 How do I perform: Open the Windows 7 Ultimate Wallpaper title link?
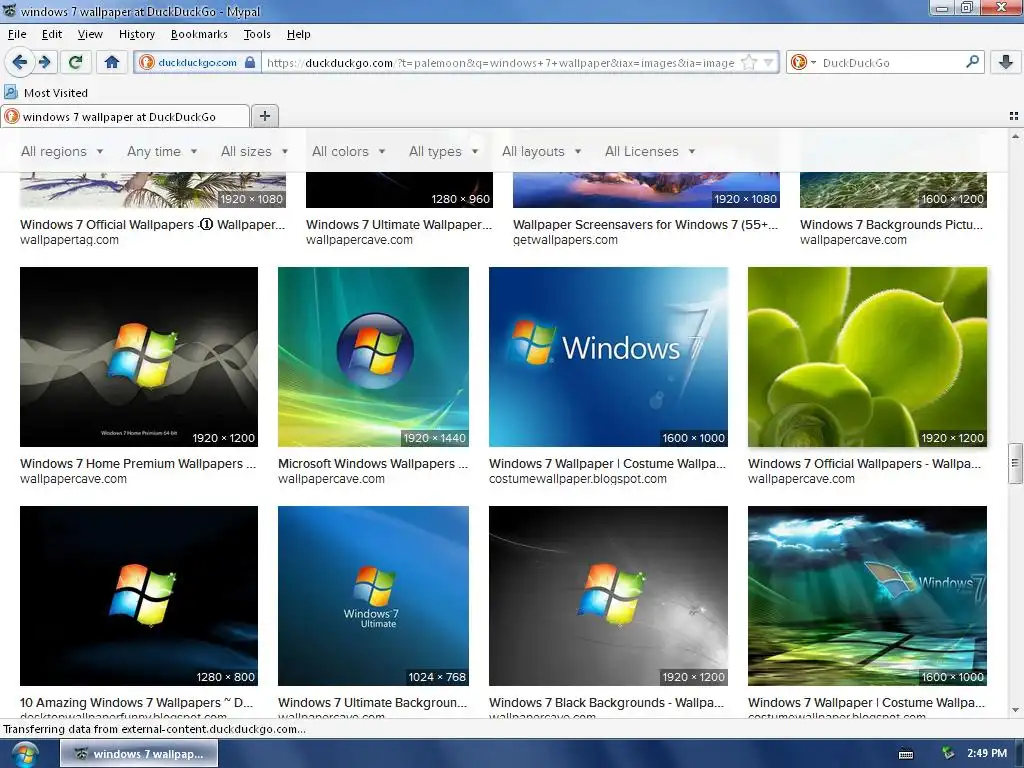click(399, 225)
